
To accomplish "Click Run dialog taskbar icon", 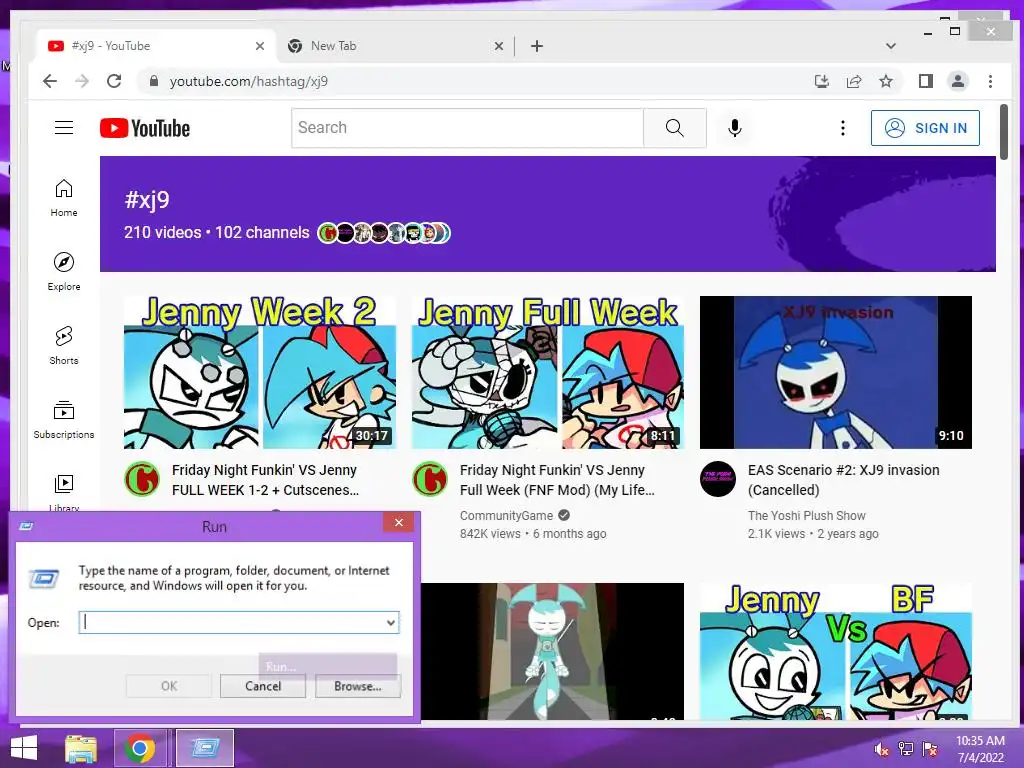I will click(x=205, y=748).
